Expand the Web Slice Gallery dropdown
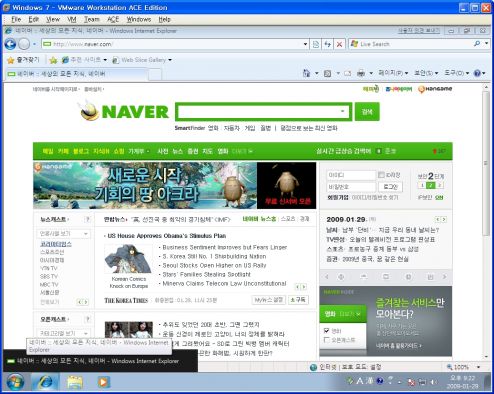 (x=170, y=60)
